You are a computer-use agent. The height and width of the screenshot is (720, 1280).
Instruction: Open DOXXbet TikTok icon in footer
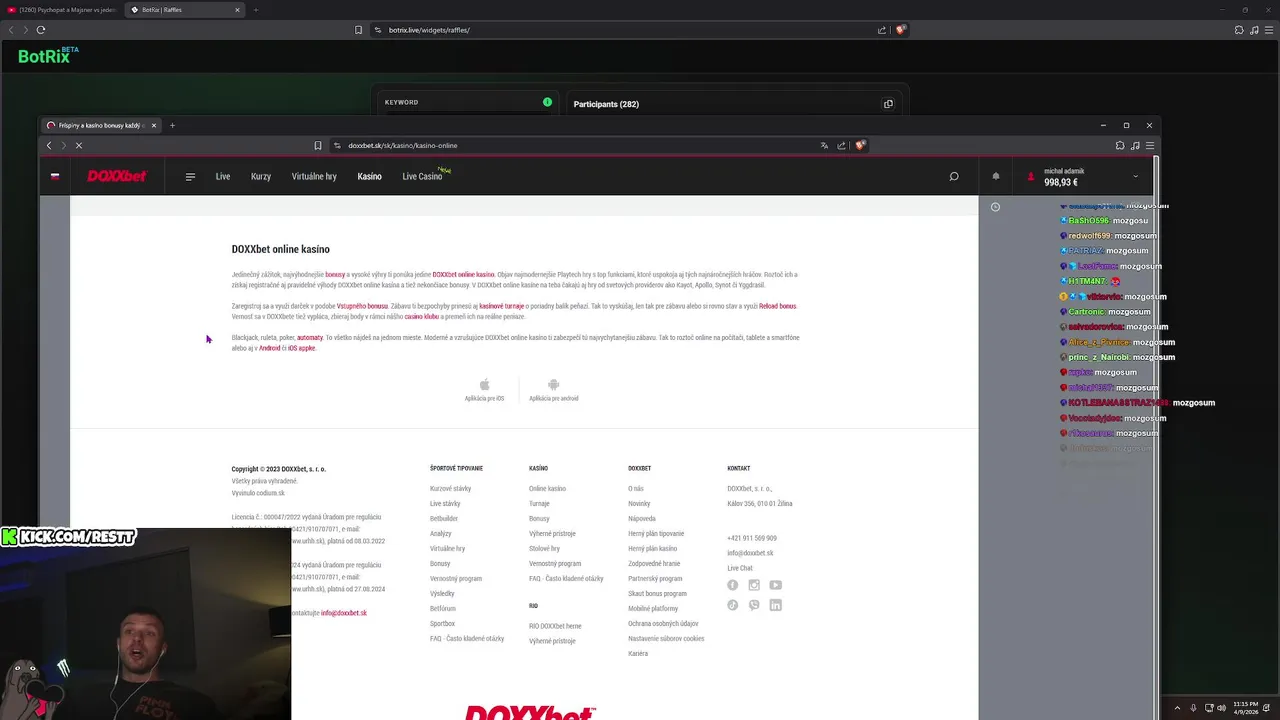(733, 605)
